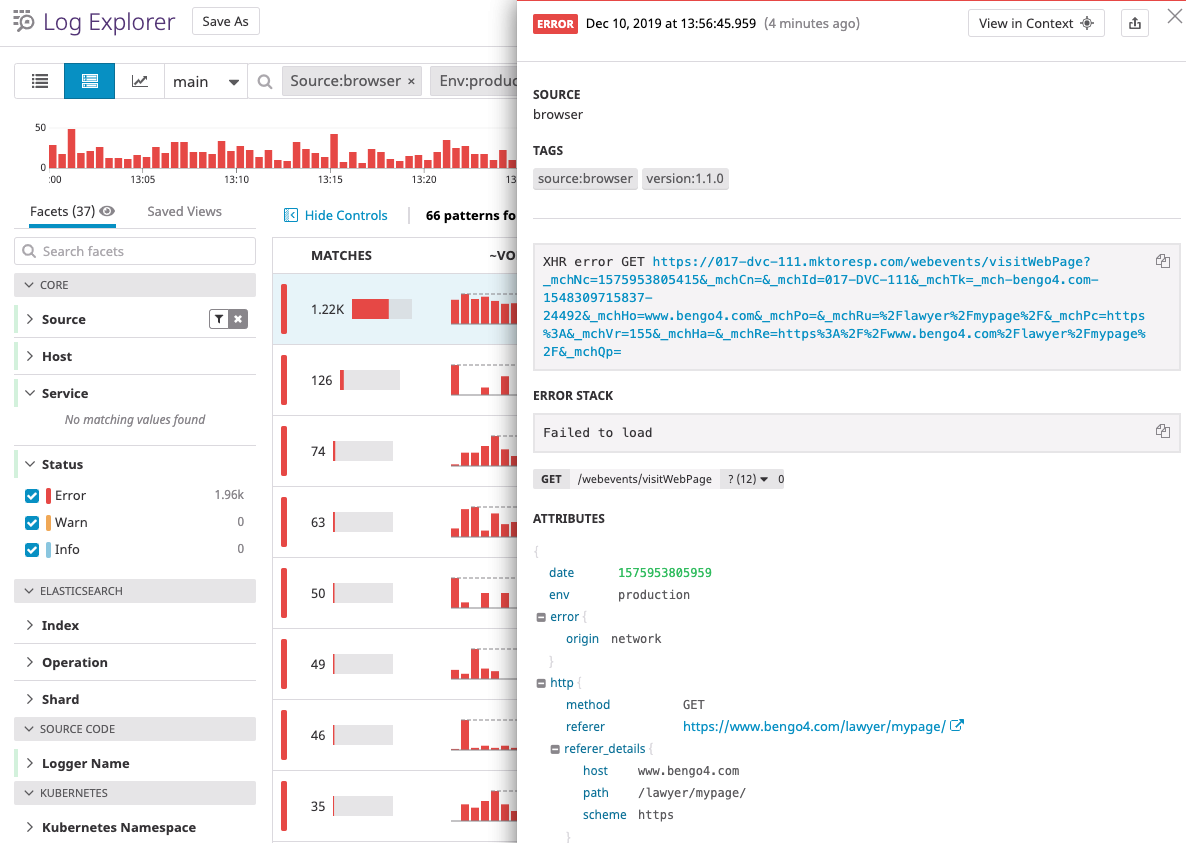Expand the Source facet
The width and height of the screenshot is (1186, 843).
(x=29, y=319)
